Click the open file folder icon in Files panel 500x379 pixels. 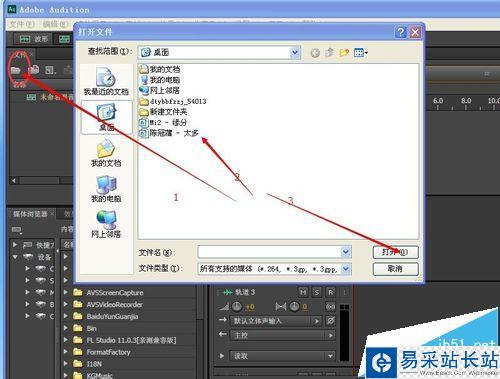(16, 70)
